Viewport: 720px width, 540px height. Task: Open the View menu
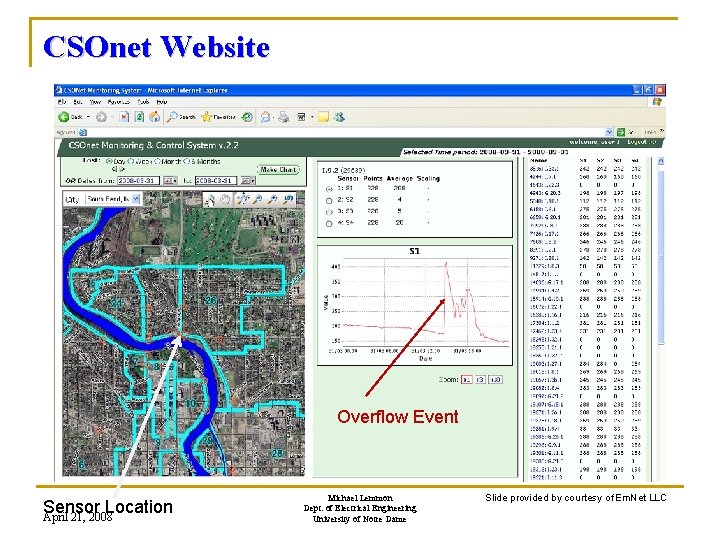pyautogui.click(x=95, y=102)
